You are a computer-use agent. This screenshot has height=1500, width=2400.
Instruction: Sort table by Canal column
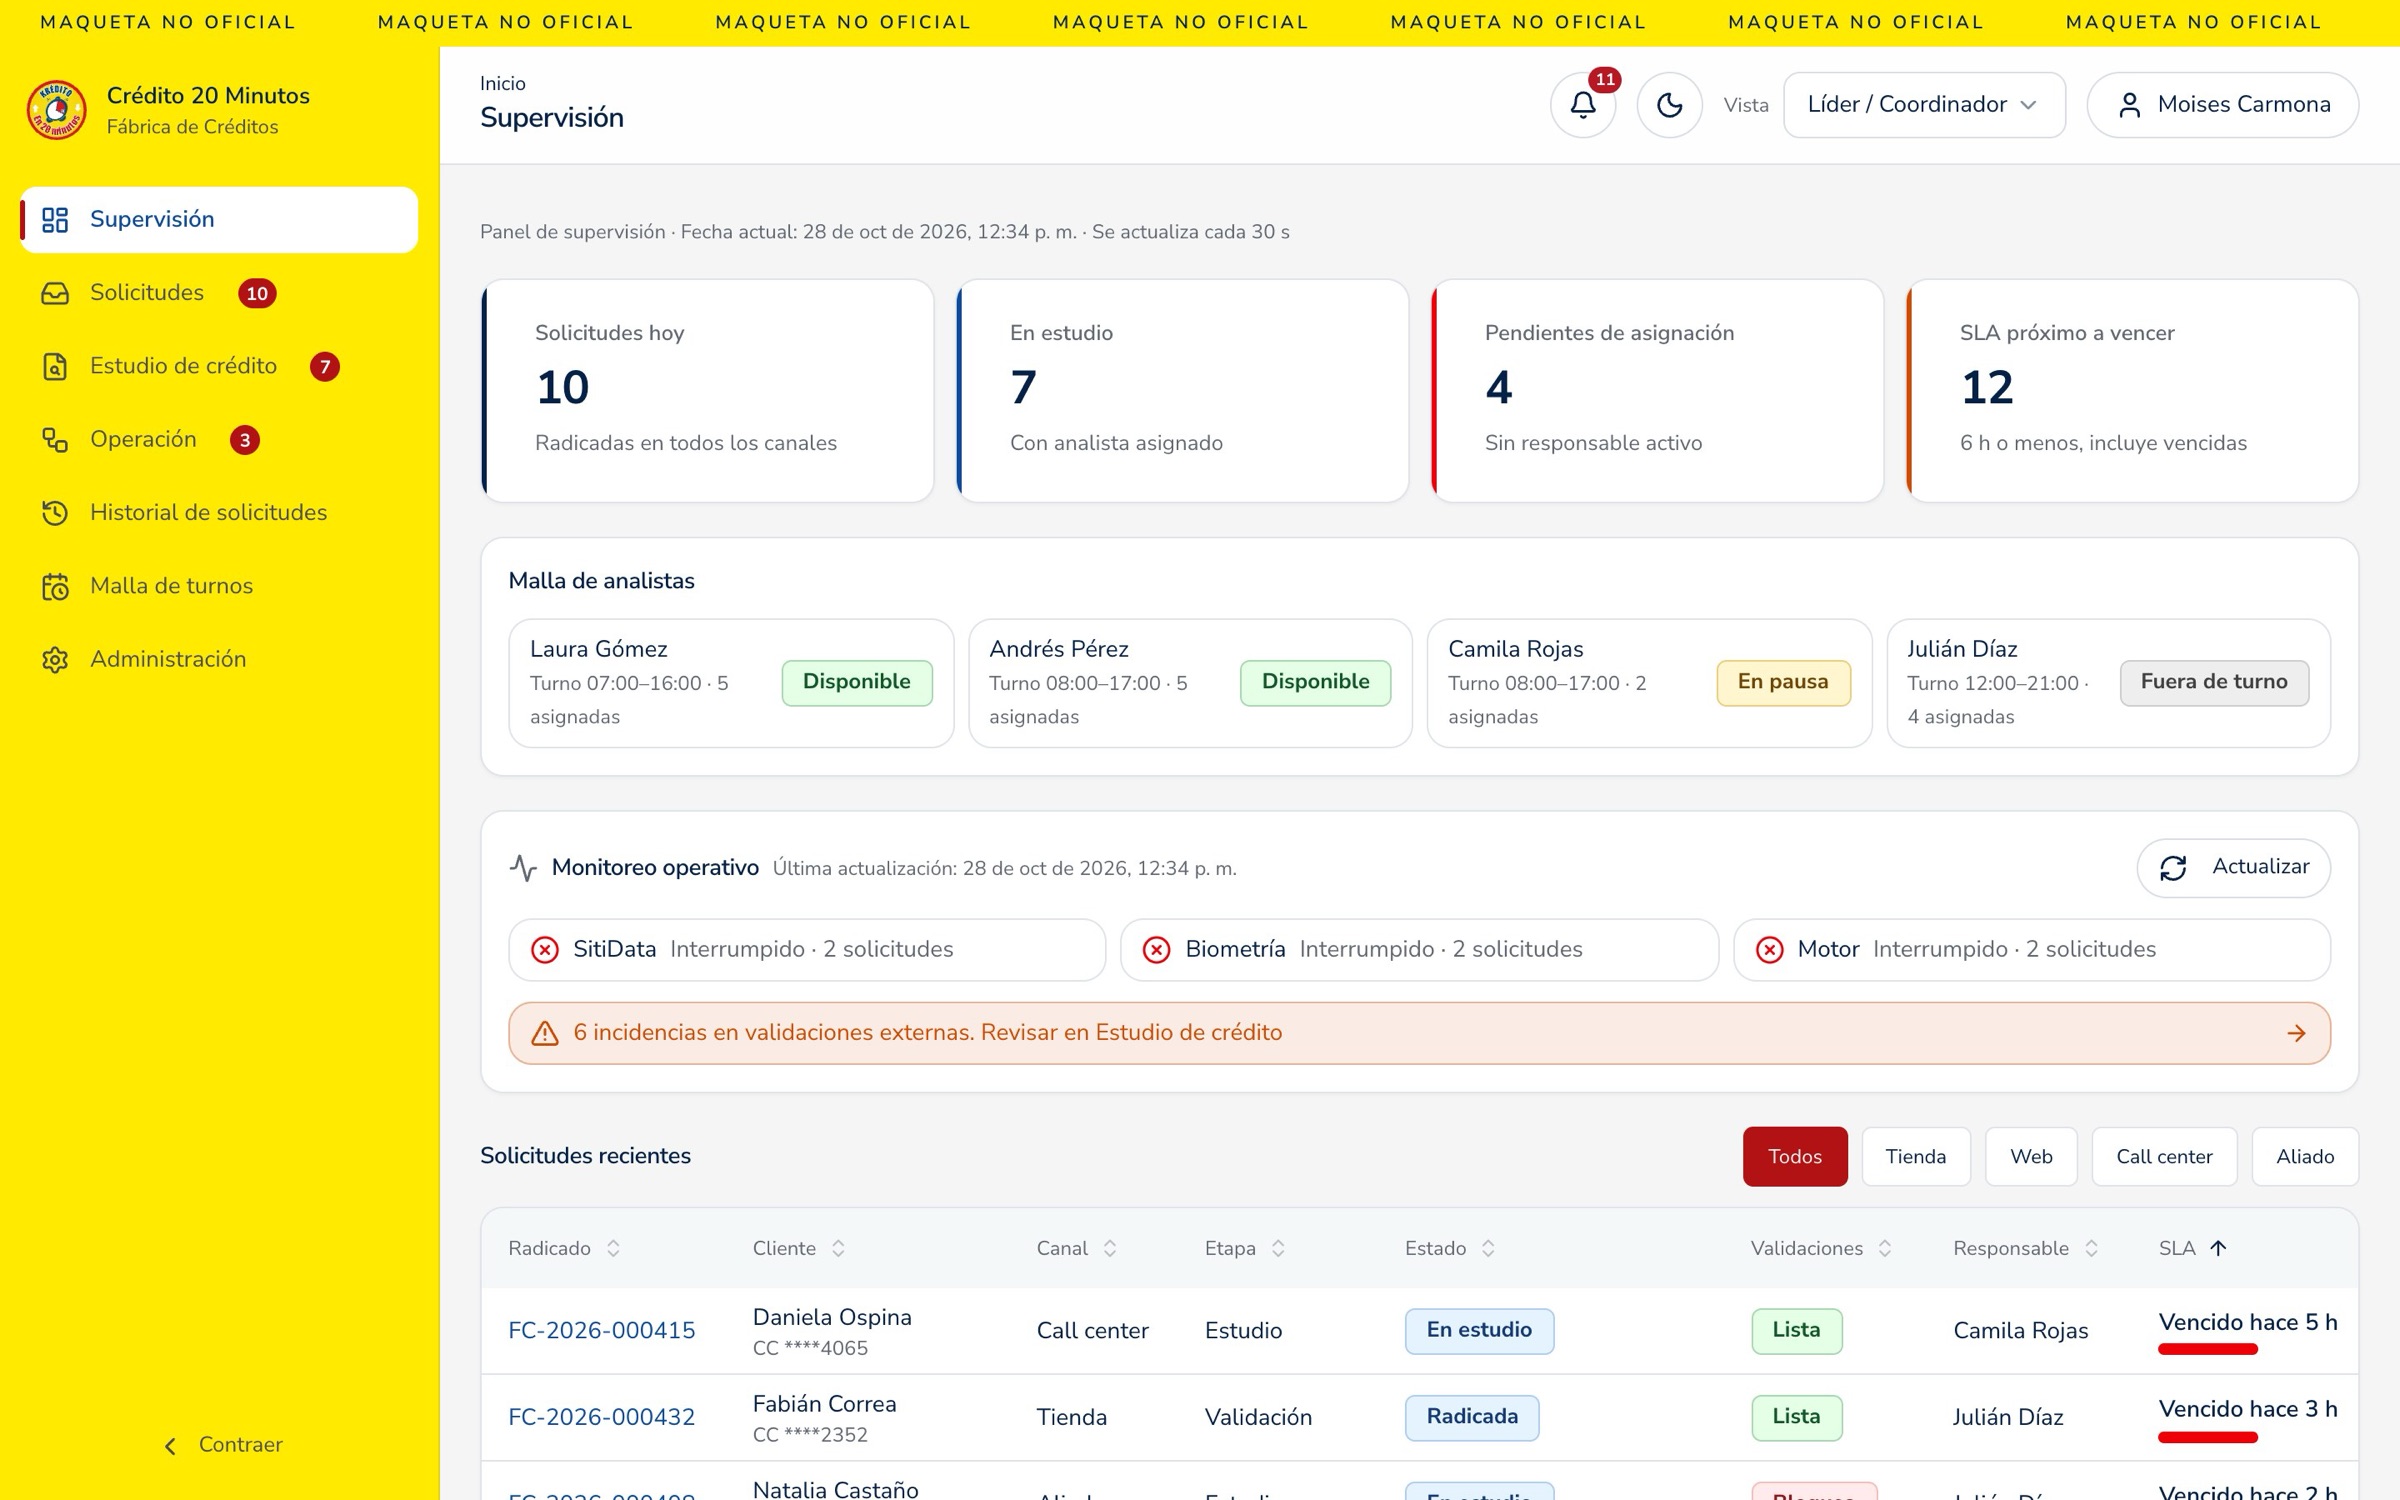pyautogui.click(x=1076, y=1248)
